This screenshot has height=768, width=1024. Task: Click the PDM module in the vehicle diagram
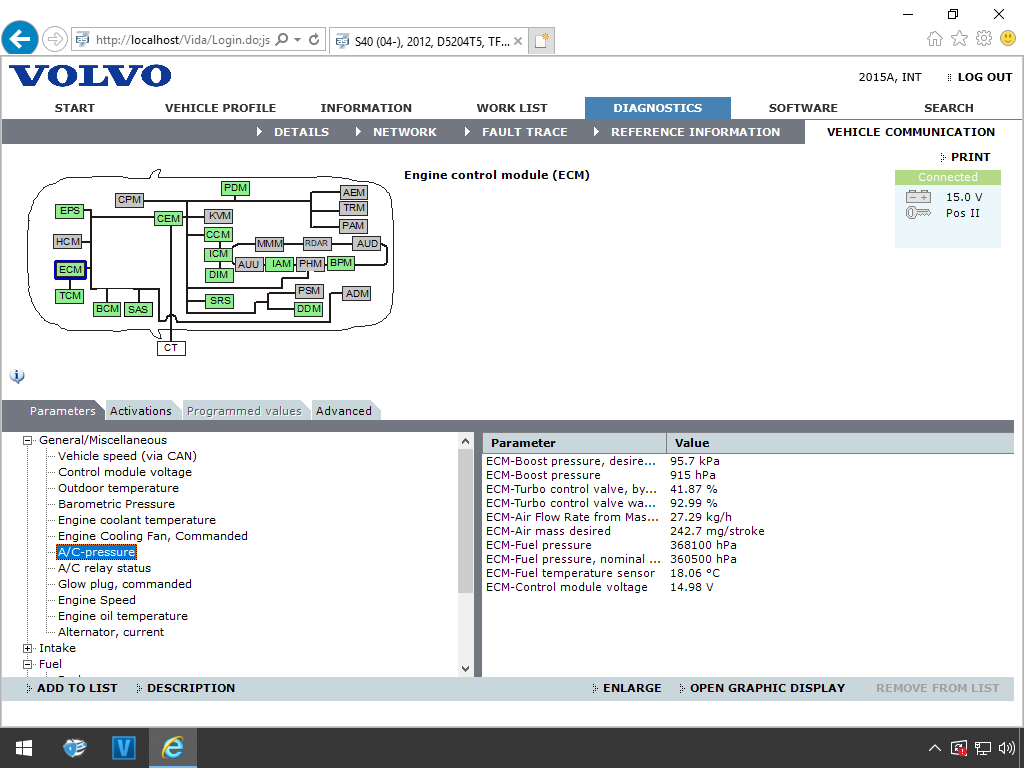[x=235, y=187]
